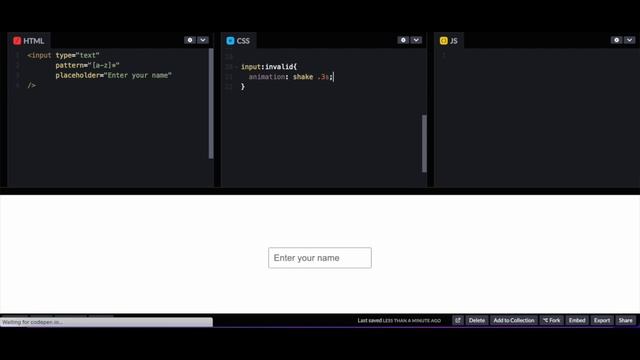The image size is (640, 360).
Task: Click 'type="text"' in HTML code
Action: coord(77,55)
